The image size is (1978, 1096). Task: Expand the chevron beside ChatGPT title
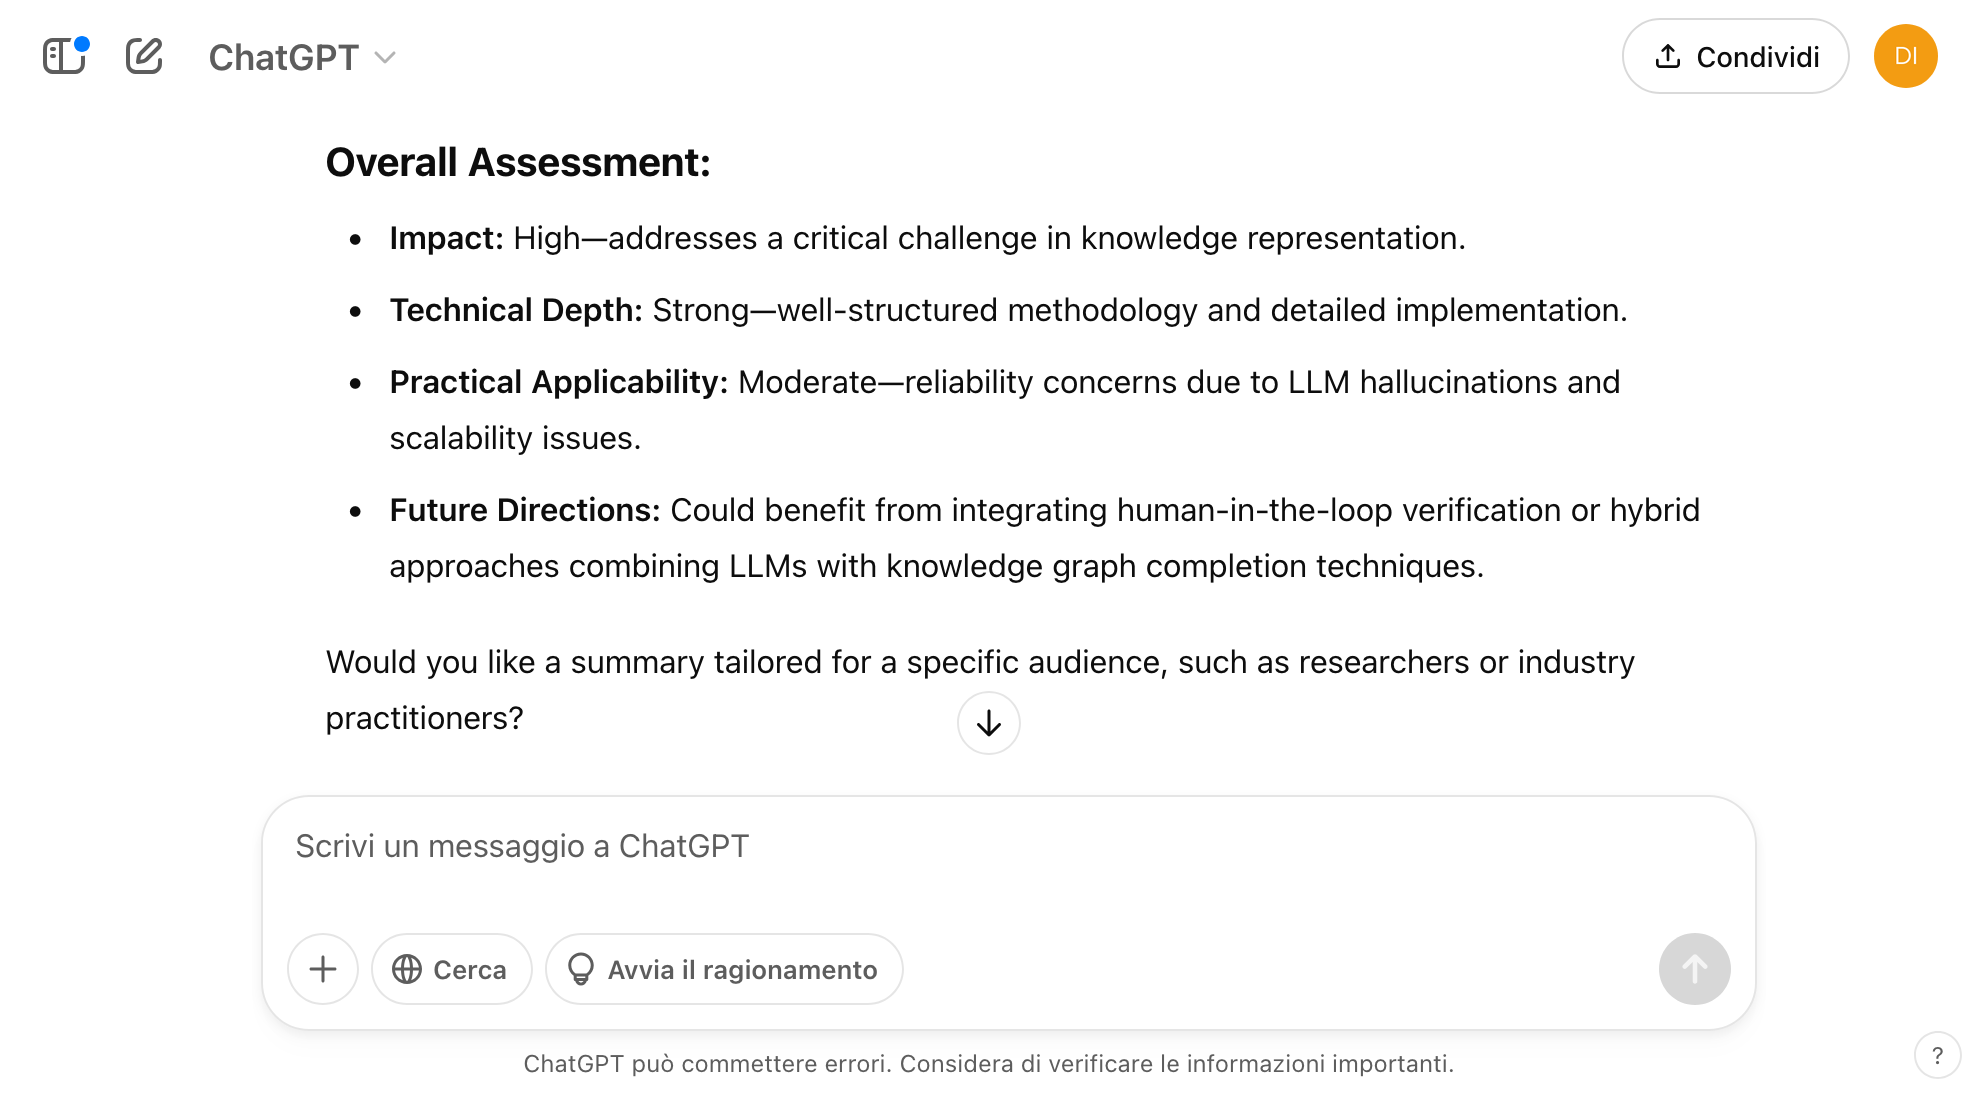[386, 58]
